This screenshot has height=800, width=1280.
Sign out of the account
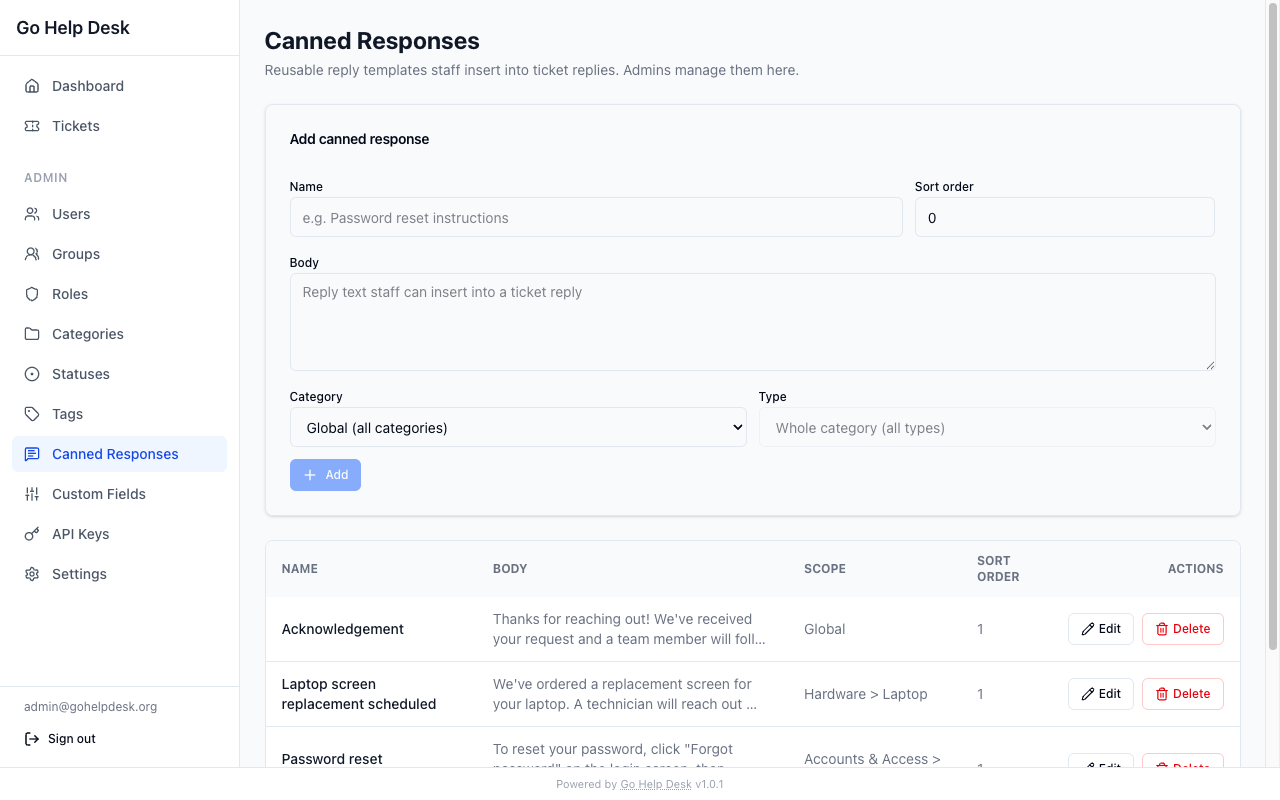[60, 739]
